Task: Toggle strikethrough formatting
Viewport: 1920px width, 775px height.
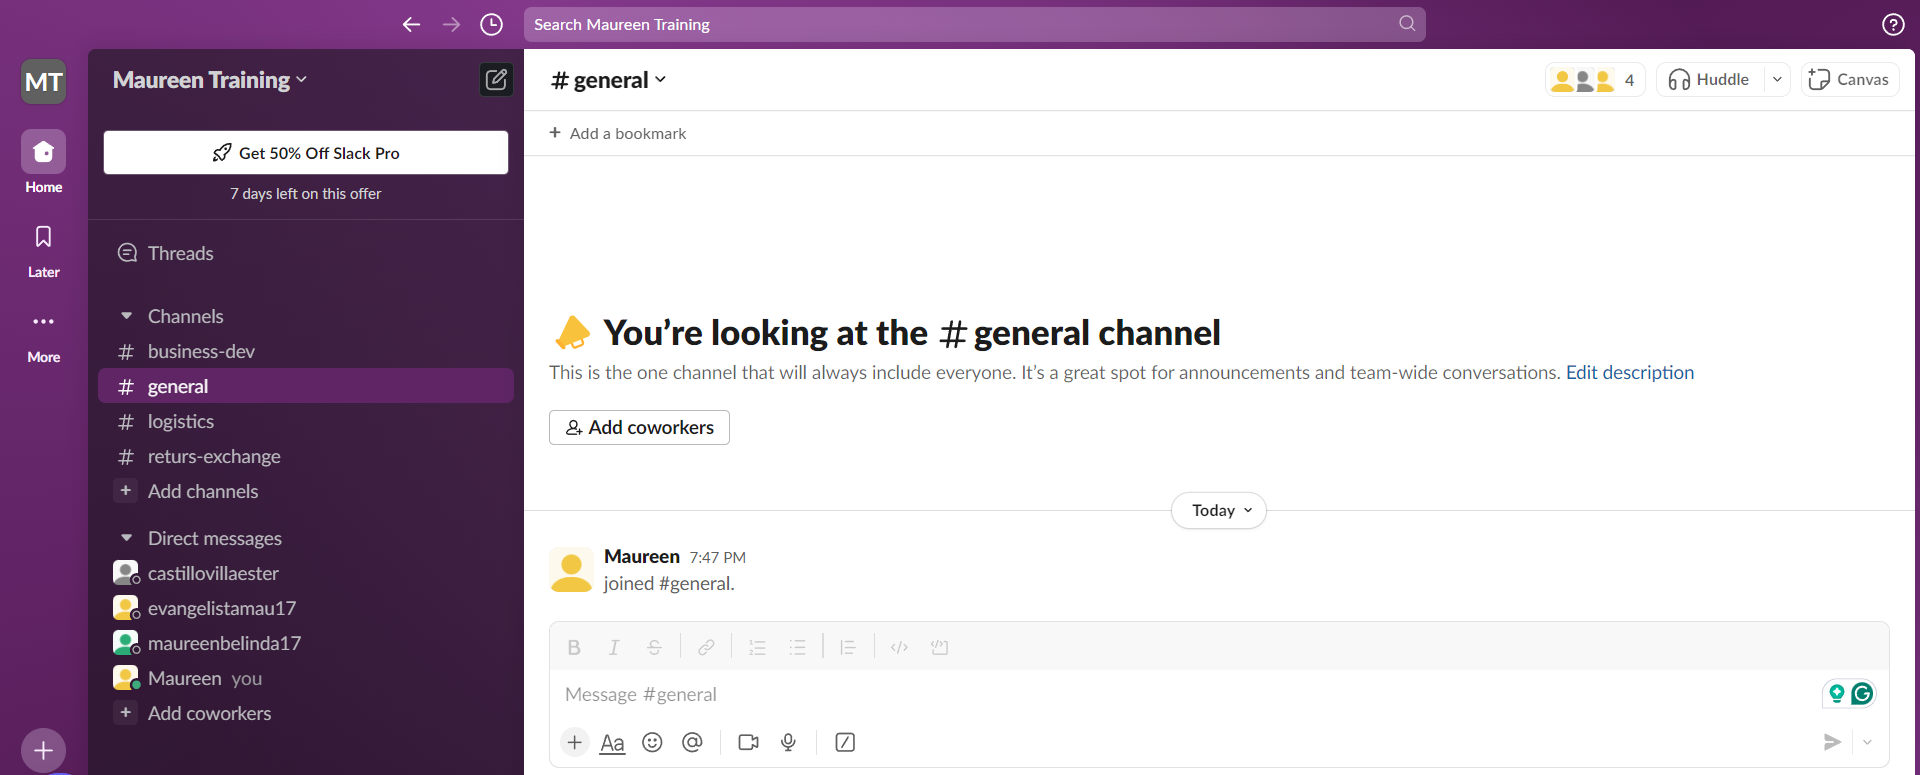Action: [654, 647]
